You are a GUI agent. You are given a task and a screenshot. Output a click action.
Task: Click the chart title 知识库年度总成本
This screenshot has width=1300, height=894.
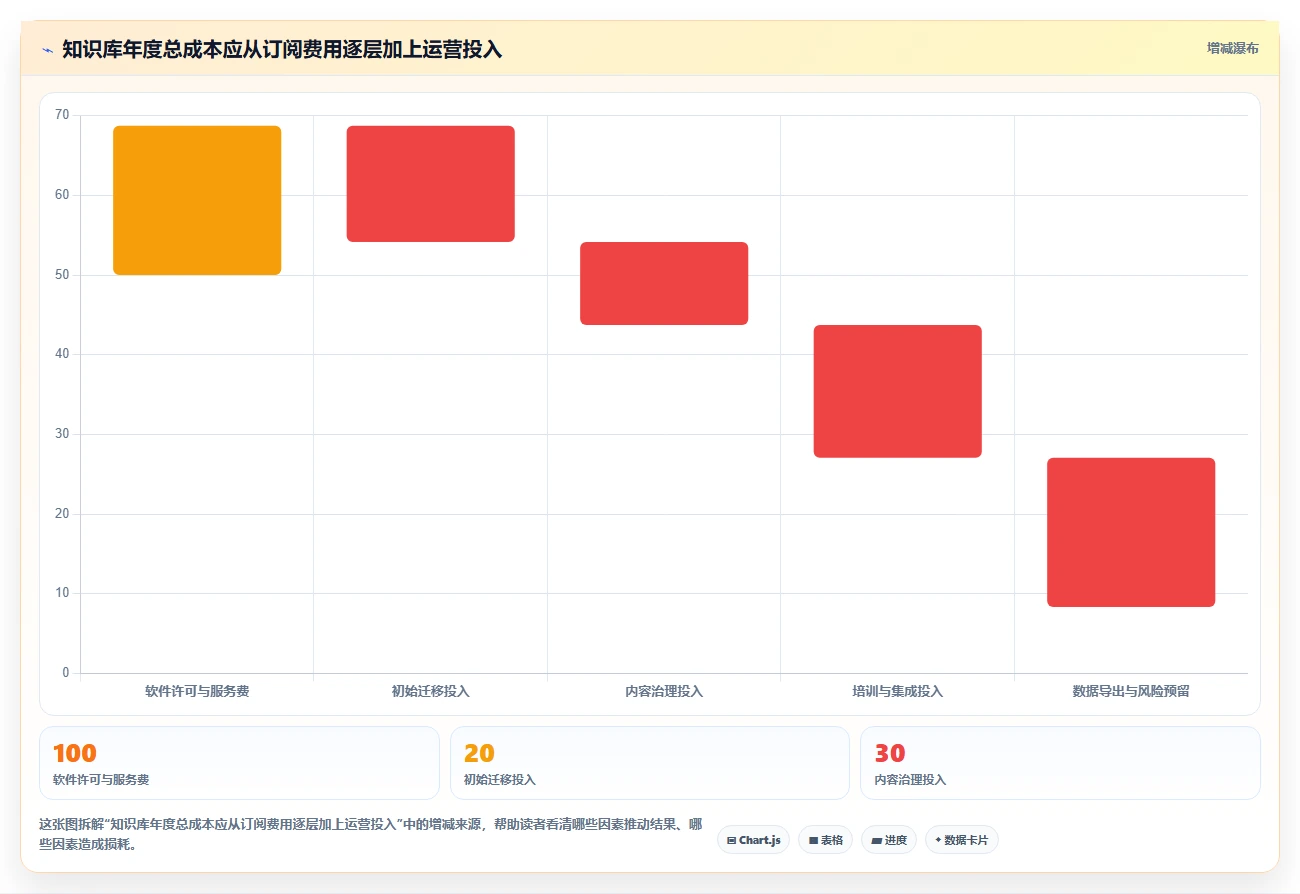[x=282, y=49]
